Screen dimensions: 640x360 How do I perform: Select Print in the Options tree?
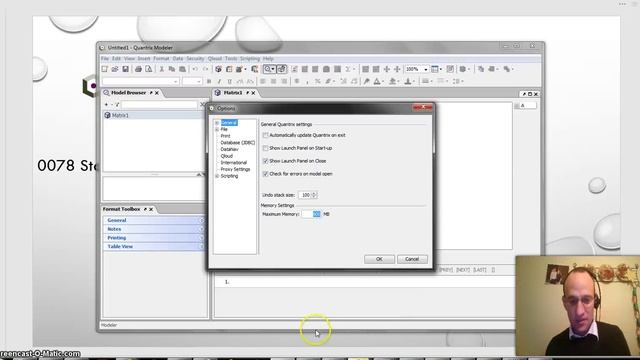click(x=225, y=136)
